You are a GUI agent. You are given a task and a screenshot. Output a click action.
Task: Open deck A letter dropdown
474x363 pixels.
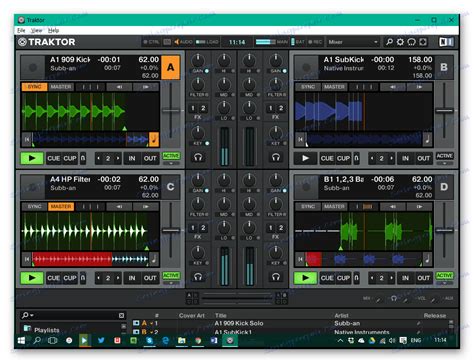(171, 68)
